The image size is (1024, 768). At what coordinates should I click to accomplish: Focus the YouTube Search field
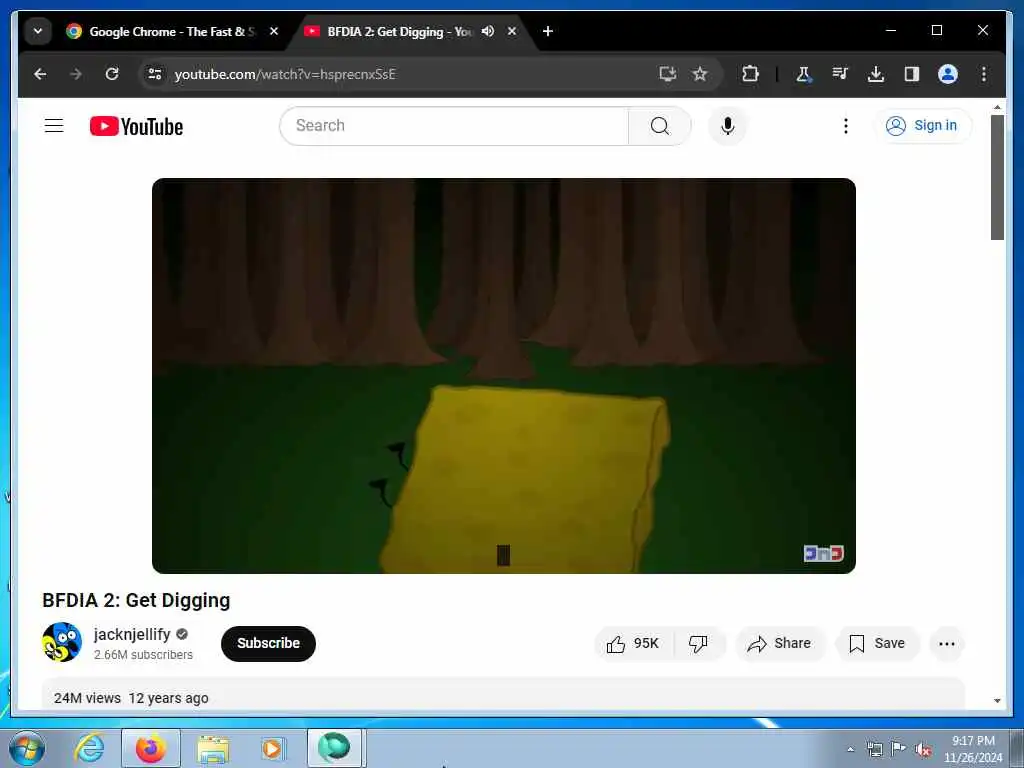click(454, 125)
